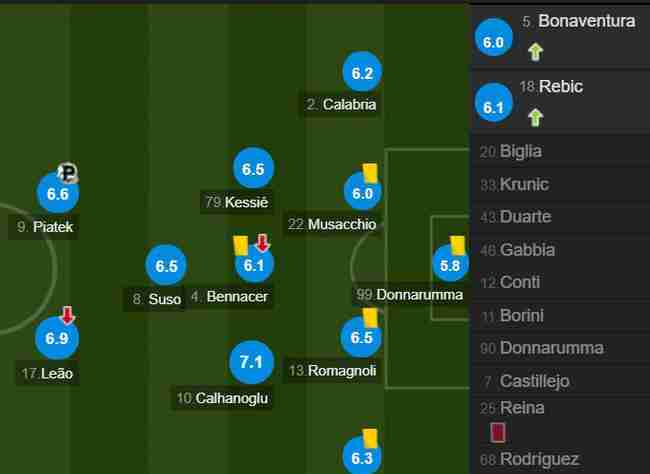Click Musacchio's yellow card icon
650x474 pixels.
coord(370,173)
